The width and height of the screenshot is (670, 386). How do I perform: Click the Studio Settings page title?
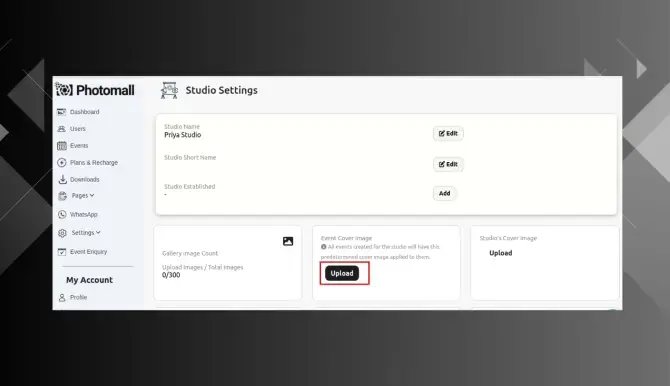(221, 90)
